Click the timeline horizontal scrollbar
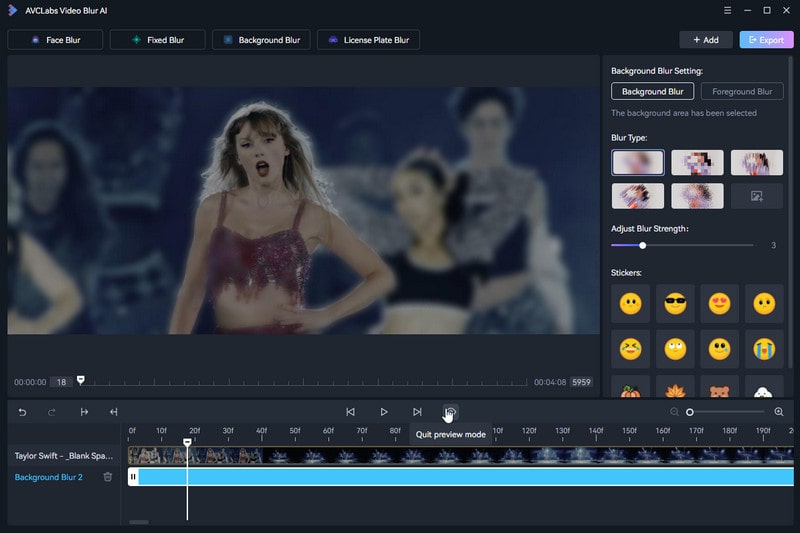Image resolution: width=800 pixels, height=533 pixels. (139, 522)
